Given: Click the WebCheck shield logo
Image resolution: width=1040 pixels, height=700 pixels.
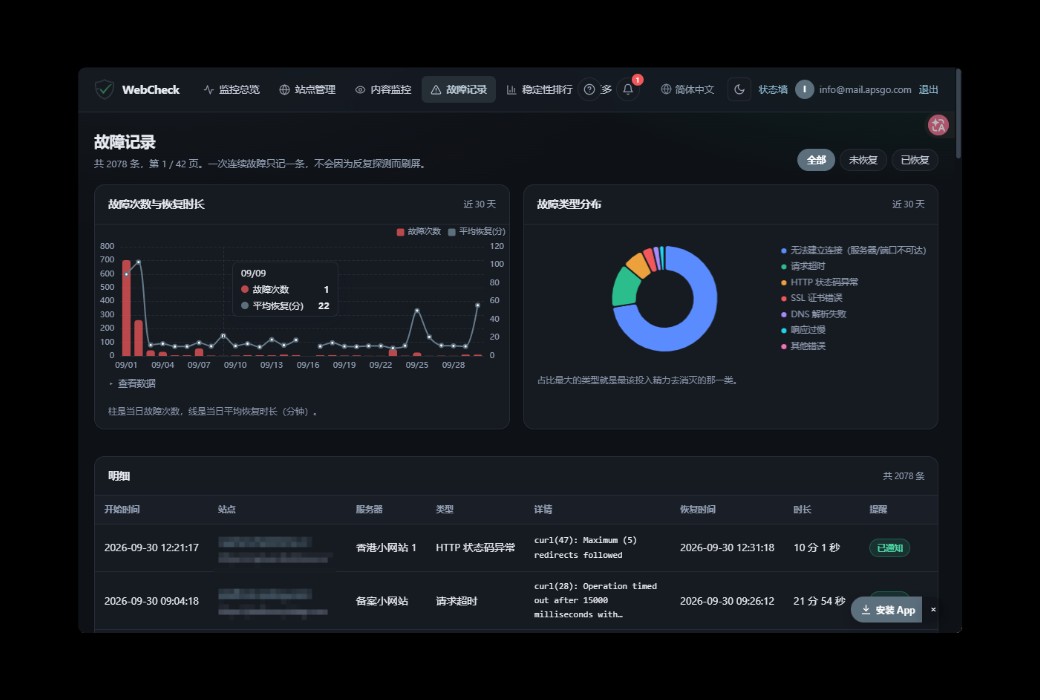Looking at the screenshot, I should pos(104,90).
